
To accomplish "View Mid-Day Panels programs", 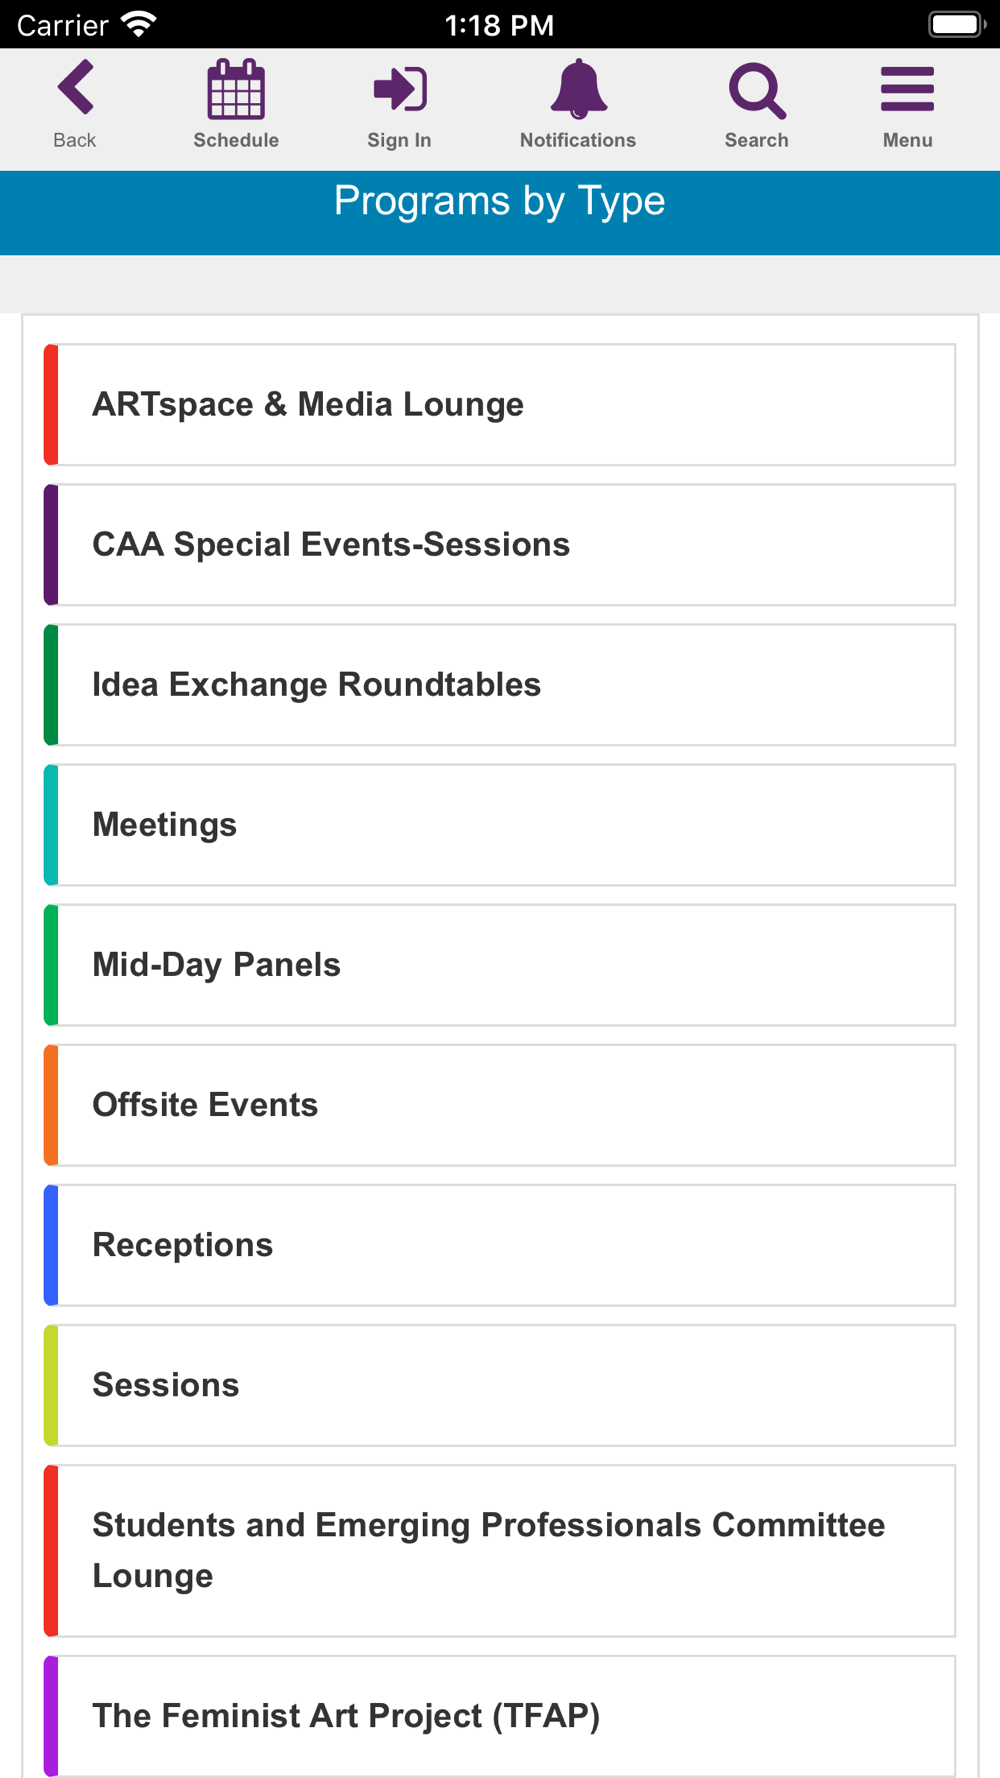I will [500, 965].
